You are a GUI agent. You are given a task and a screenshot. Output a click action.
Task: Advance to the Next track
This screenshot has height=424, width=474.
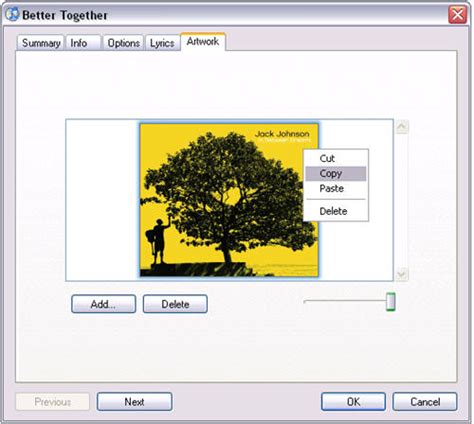[135, 402]
